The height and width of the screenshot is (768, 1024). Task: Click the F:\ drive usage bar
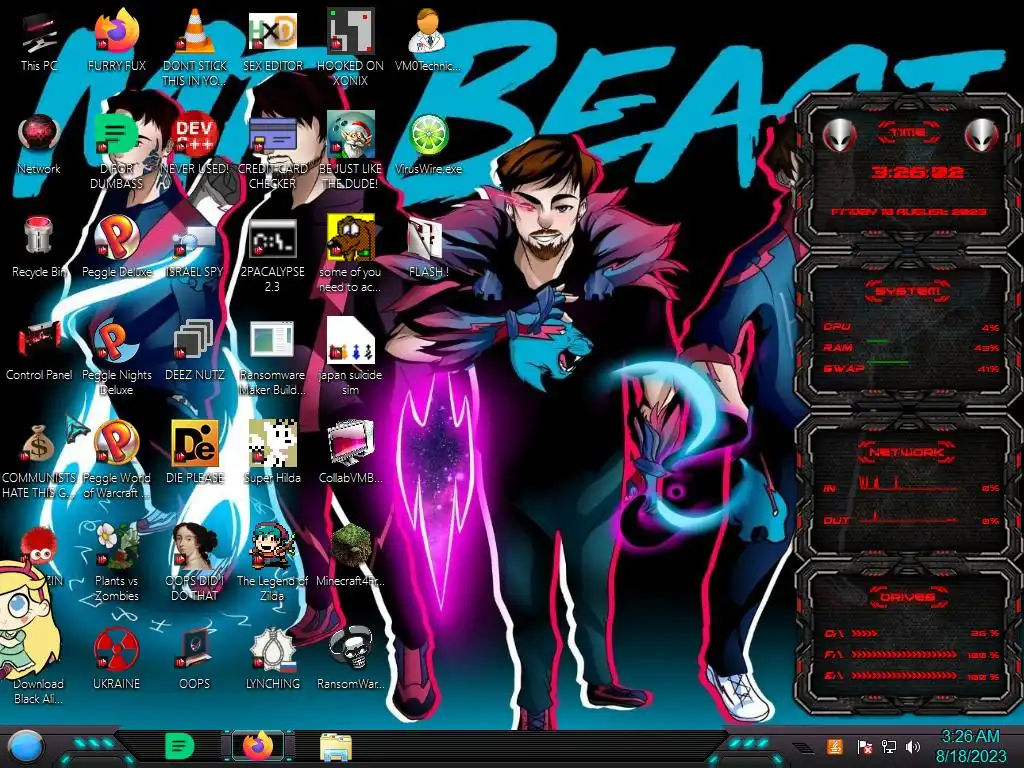(904, 654)
